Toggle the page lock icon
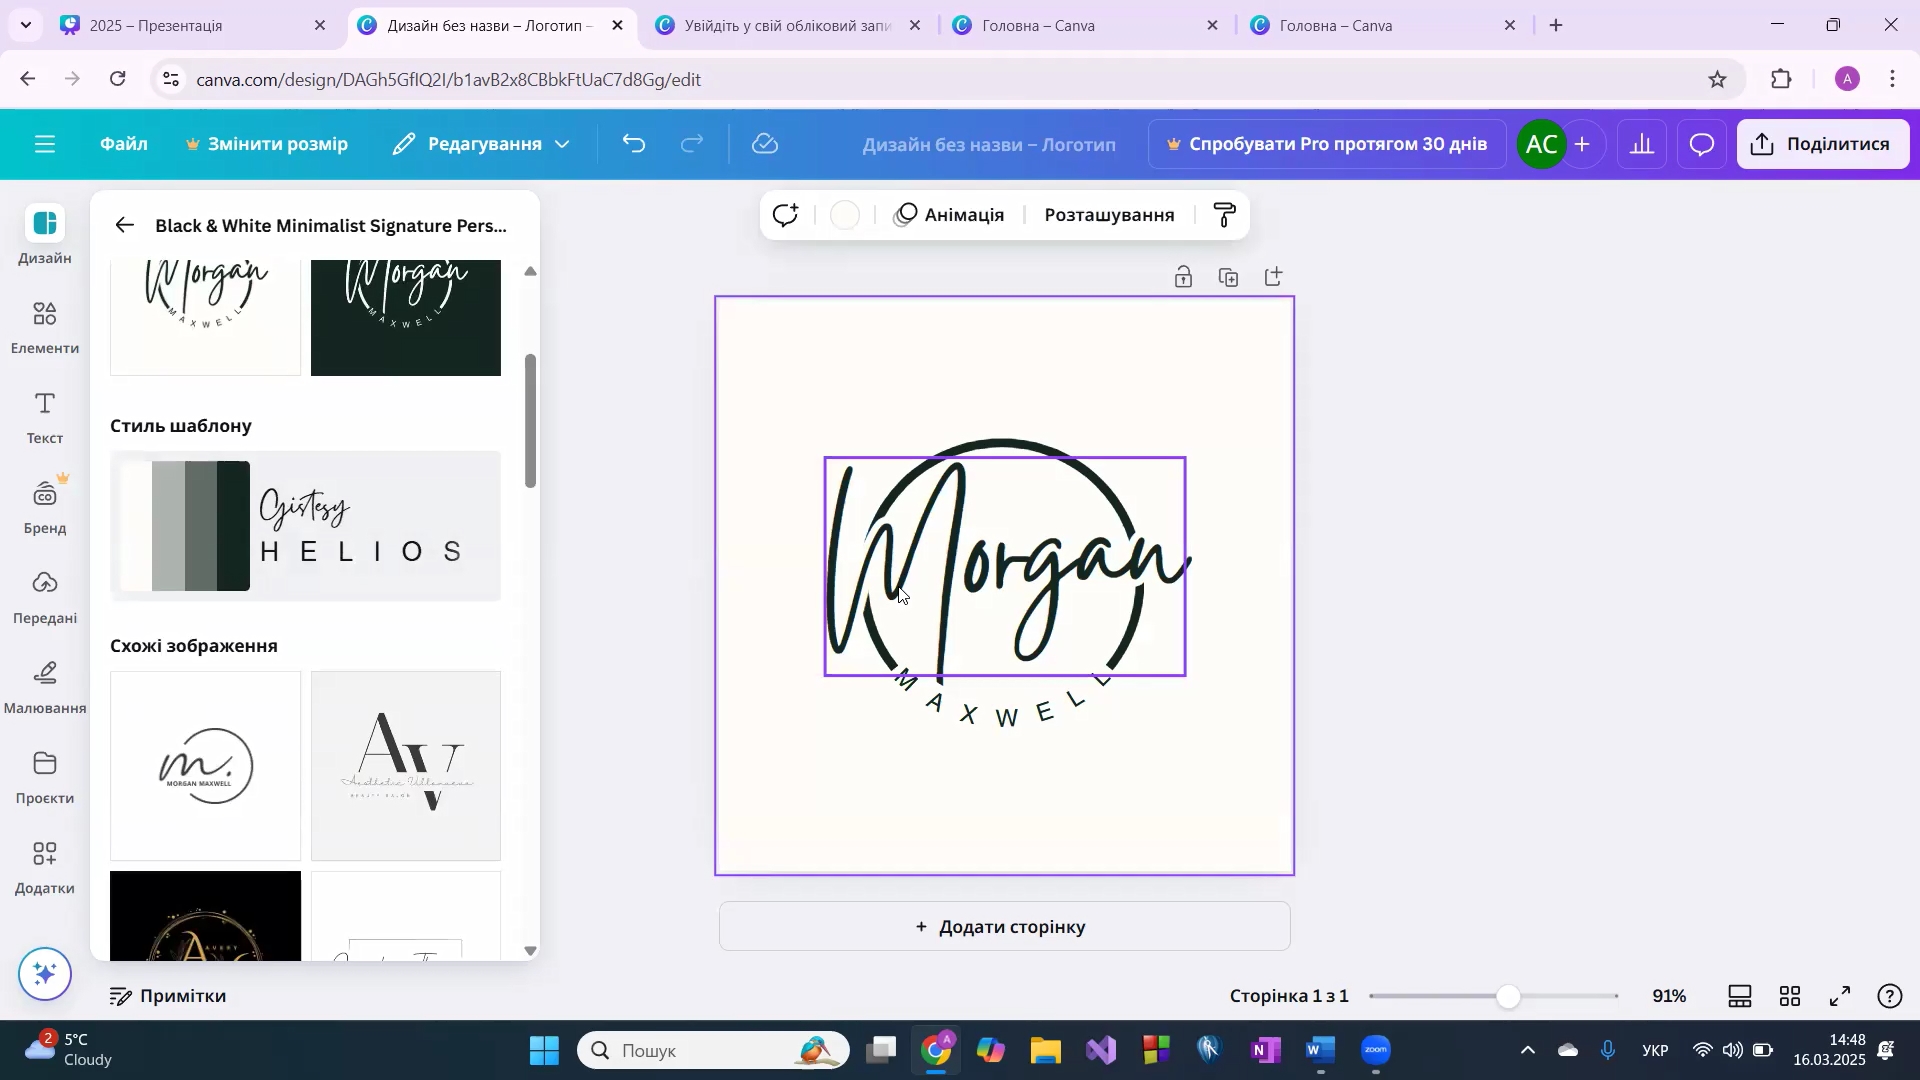Screen dimensions: 1920x1080 pos(1184,278)
